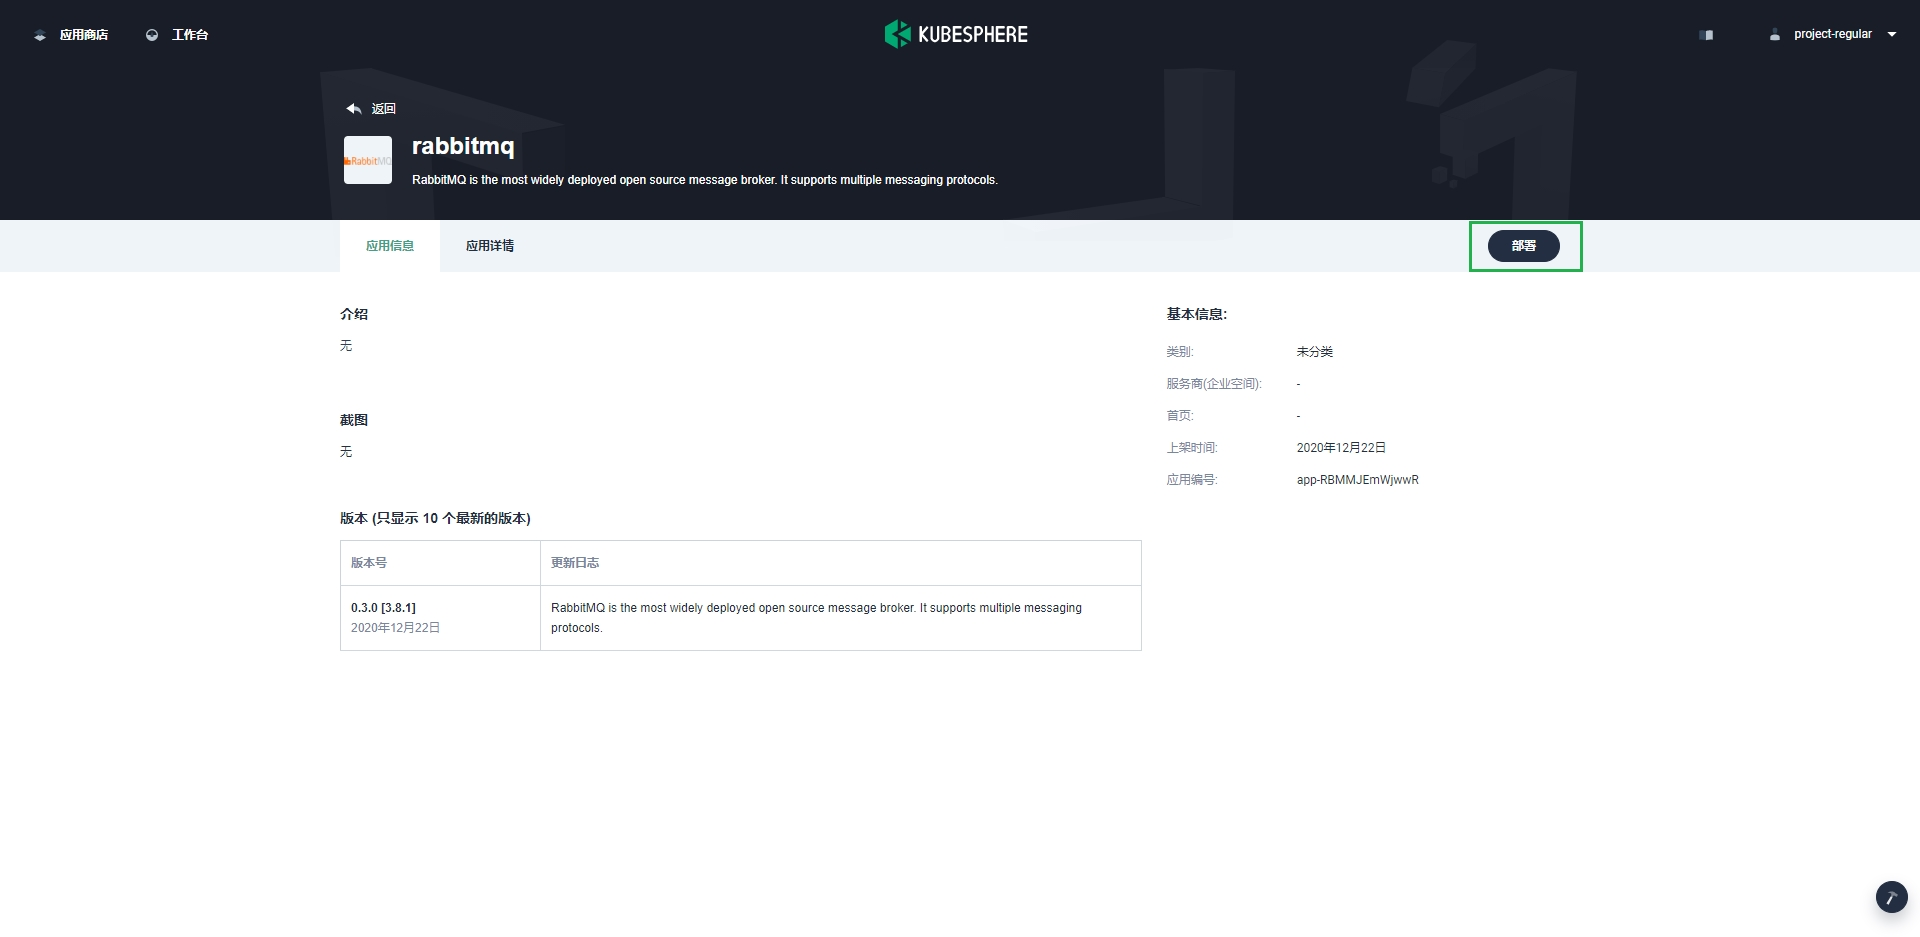Click the rabbitmq title heading

point(463,146)
